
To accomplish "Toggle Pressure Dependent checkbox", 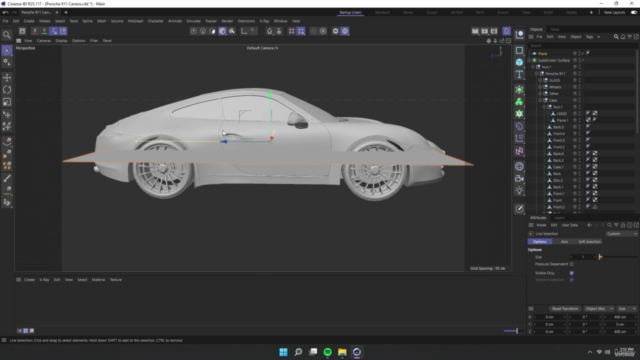I will pyautogui.click(x=571, y=264).
